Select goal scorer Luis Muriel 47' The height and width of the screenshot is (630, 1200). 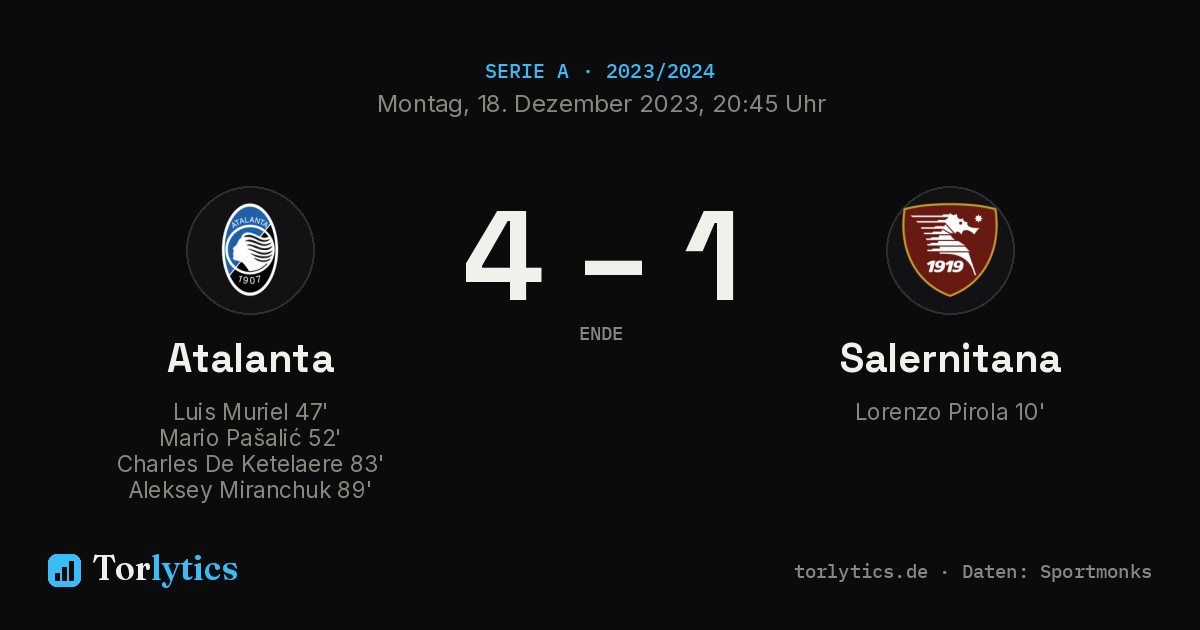pos(250,412)
